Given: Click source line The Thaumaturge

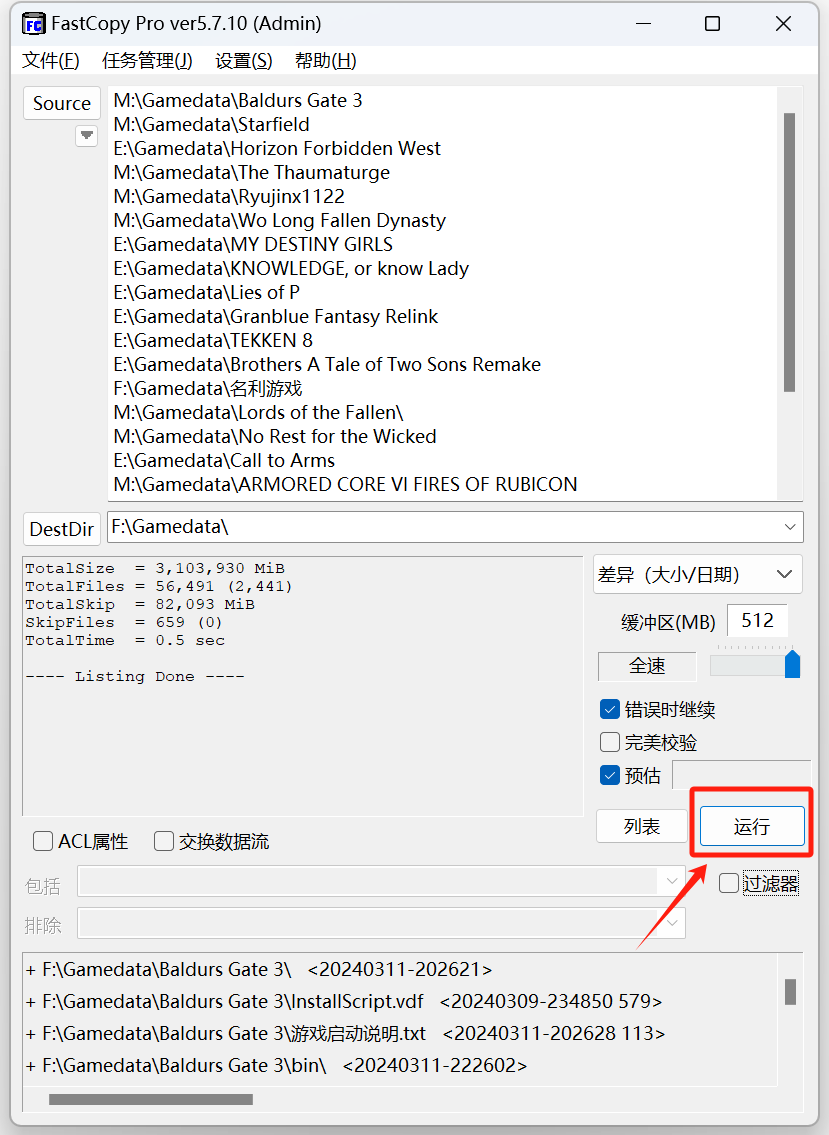Looking at the screenshot, I should point(251,172).
